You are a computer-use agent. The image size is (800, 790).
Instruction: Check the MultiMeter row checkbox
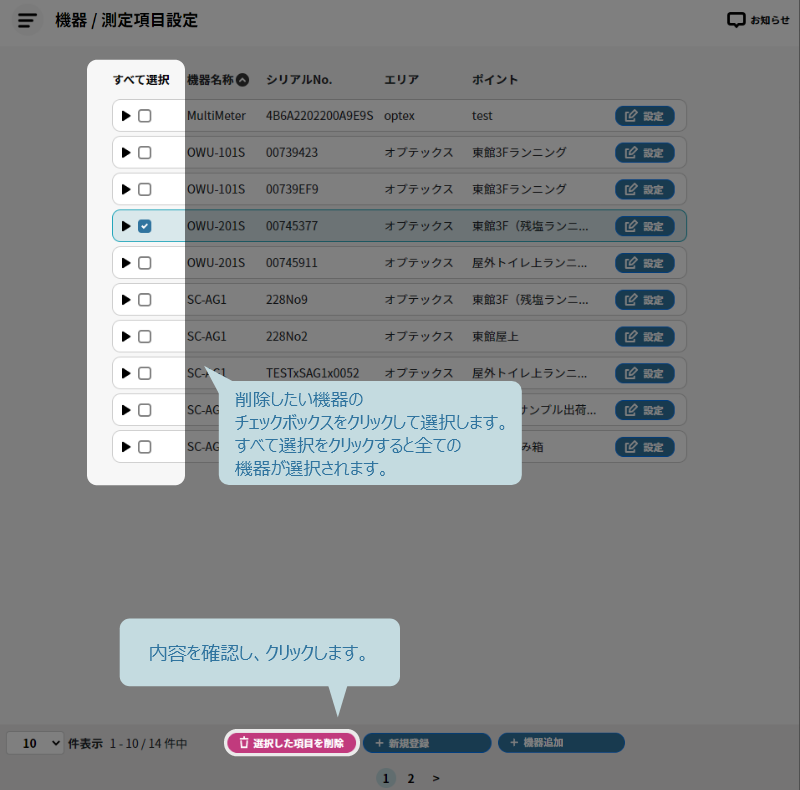pos(145,116)
